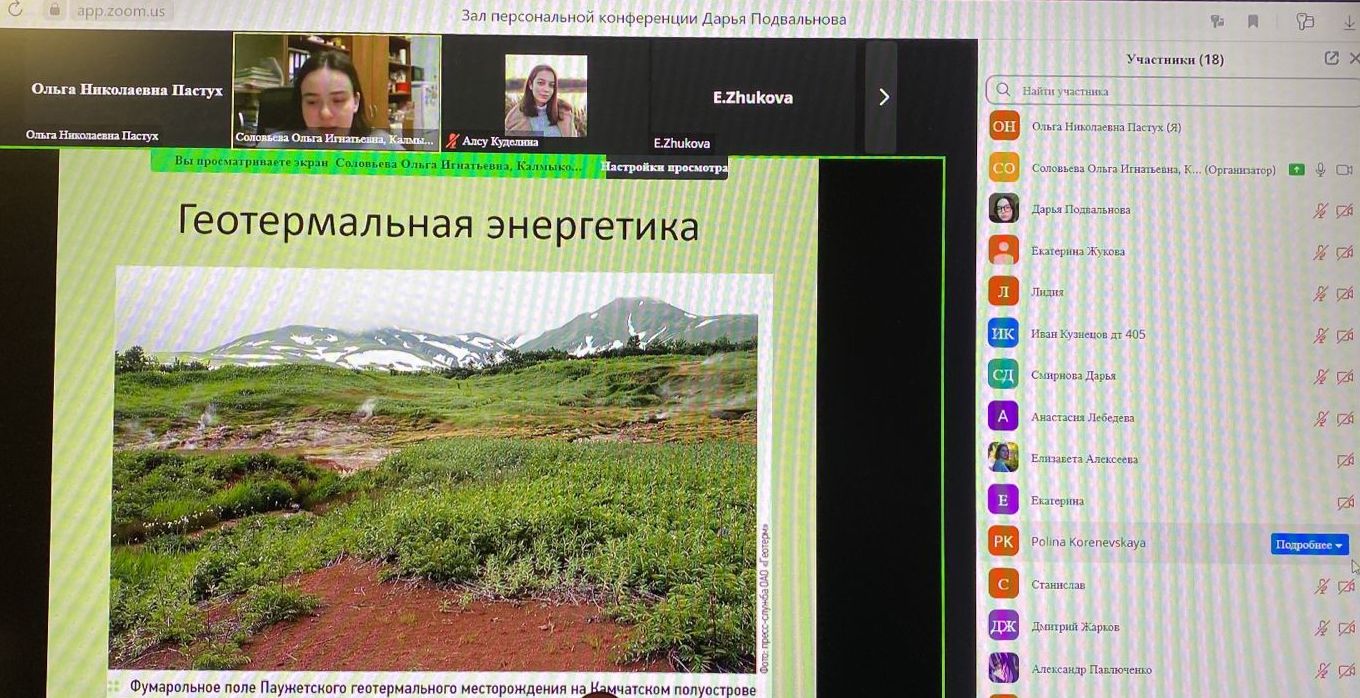
Task: Open browser downloads arrow icon
Action: (1350, 22)
